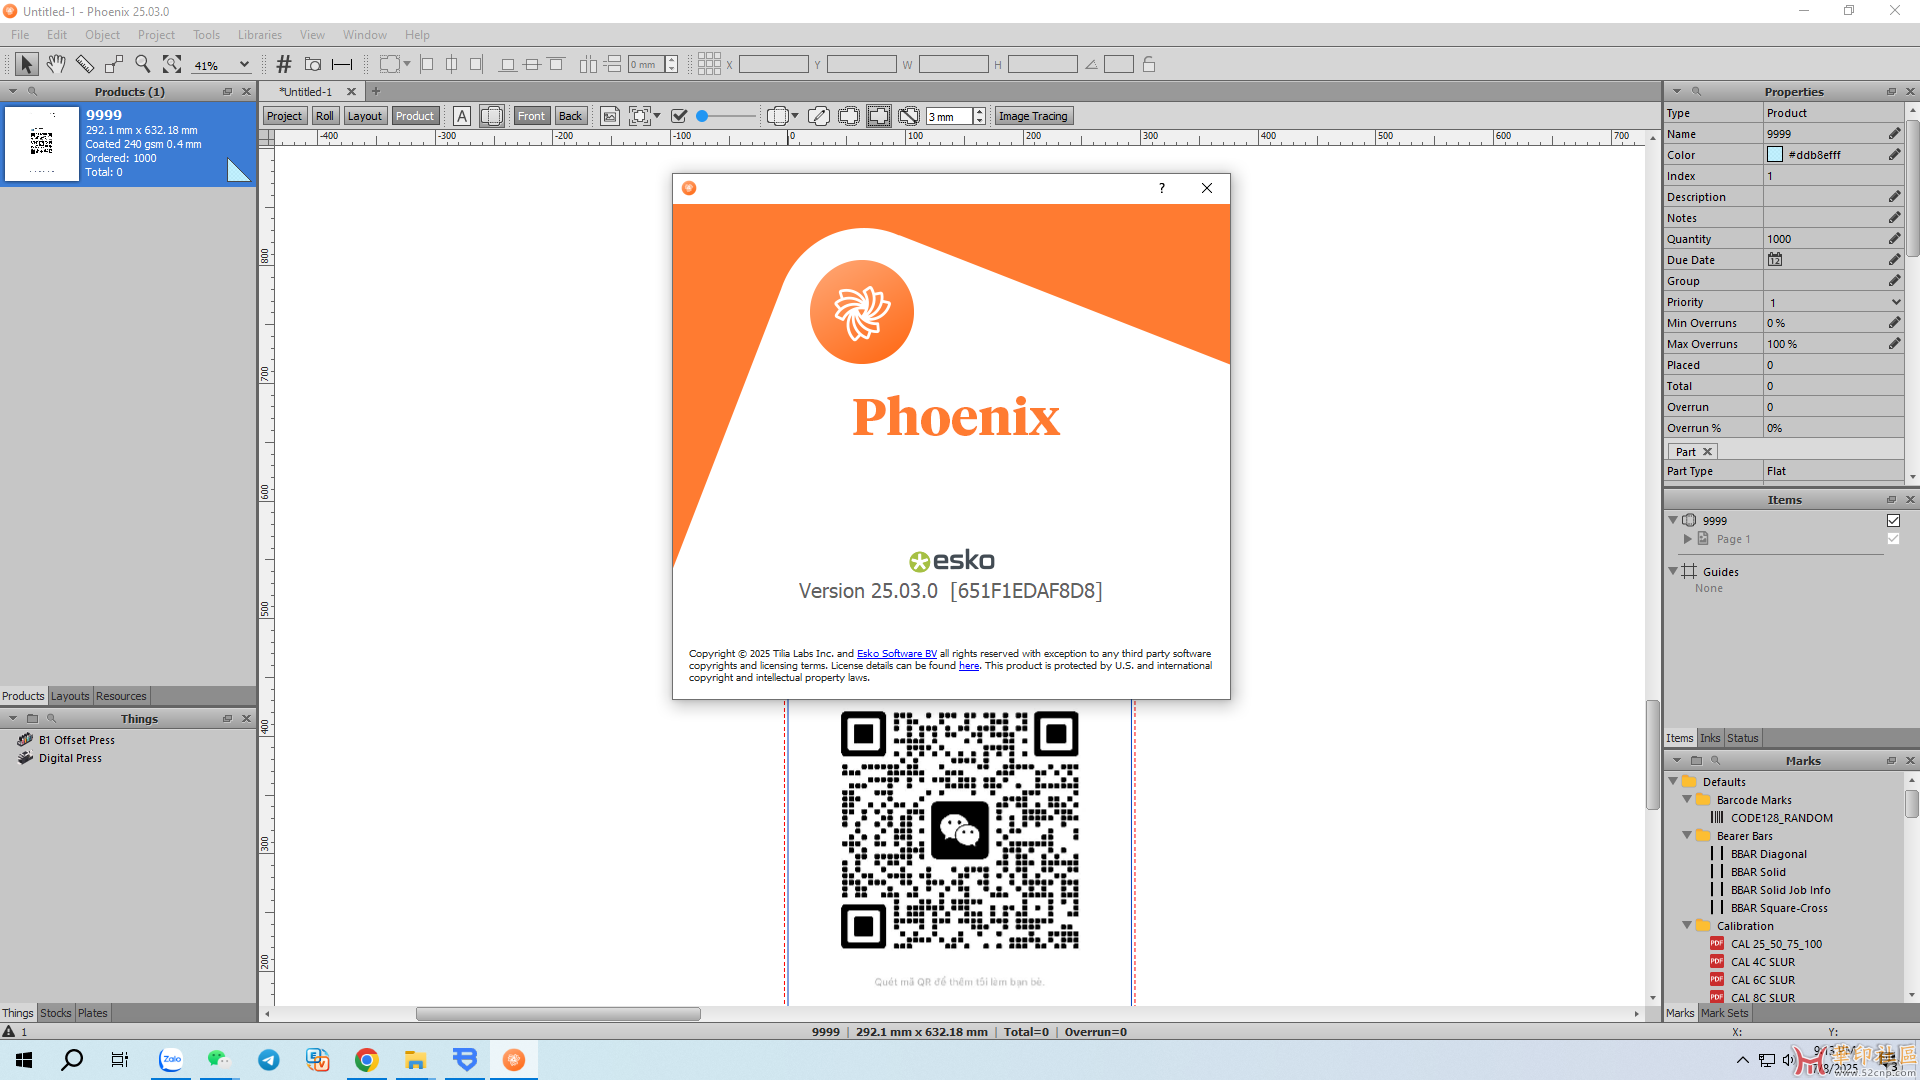Click the image placeholder icon in view bar
1920x1080 pixels.
point(610,116)
